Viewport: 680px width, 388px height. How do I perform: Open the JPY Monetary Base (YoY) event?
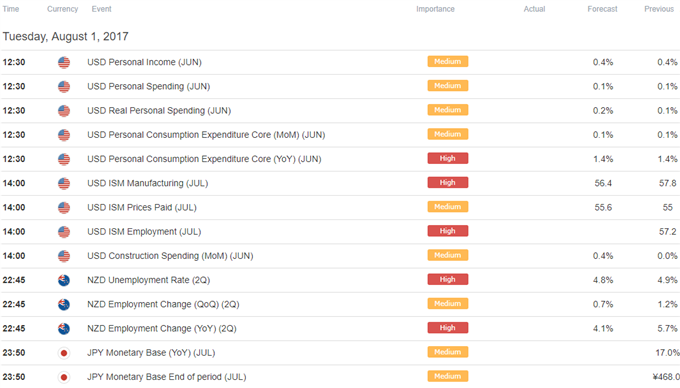pyautogui.click(x=151, y=353)
